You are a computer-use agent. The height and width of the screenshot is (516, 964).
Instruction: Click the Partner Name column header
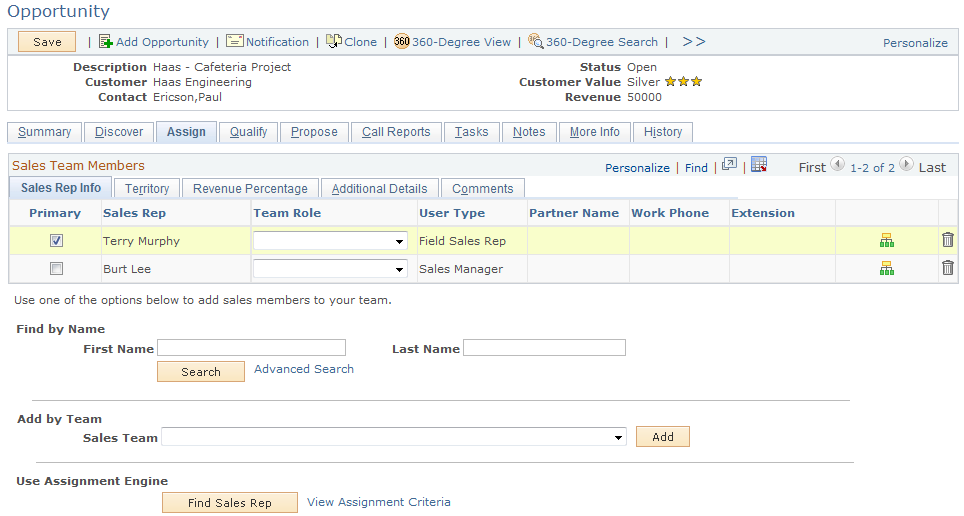574,213
